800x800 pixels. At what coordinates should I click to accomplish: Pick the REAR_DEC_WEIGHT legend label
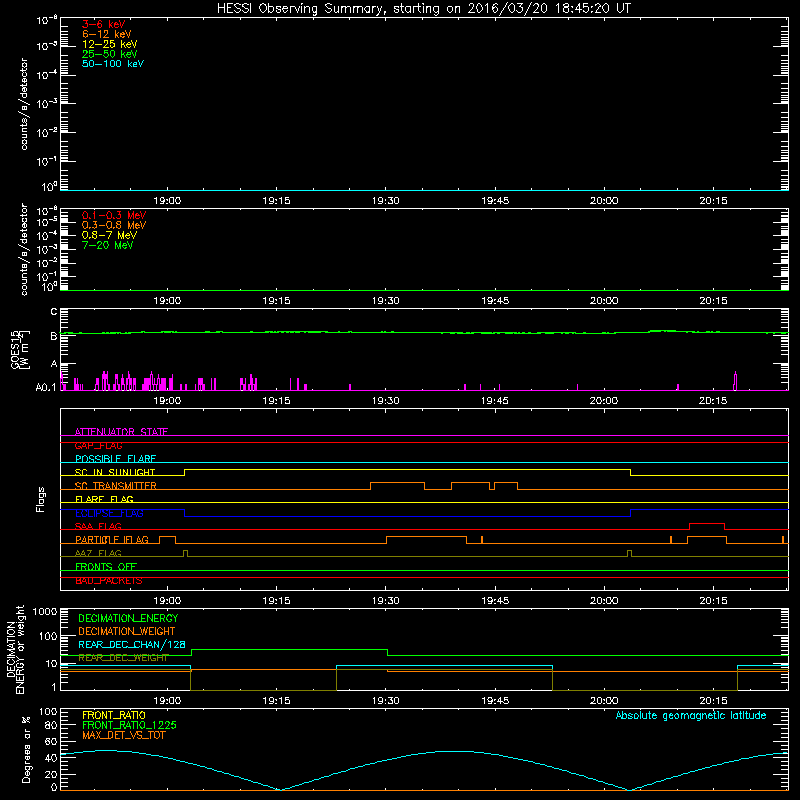click(123, 658)
